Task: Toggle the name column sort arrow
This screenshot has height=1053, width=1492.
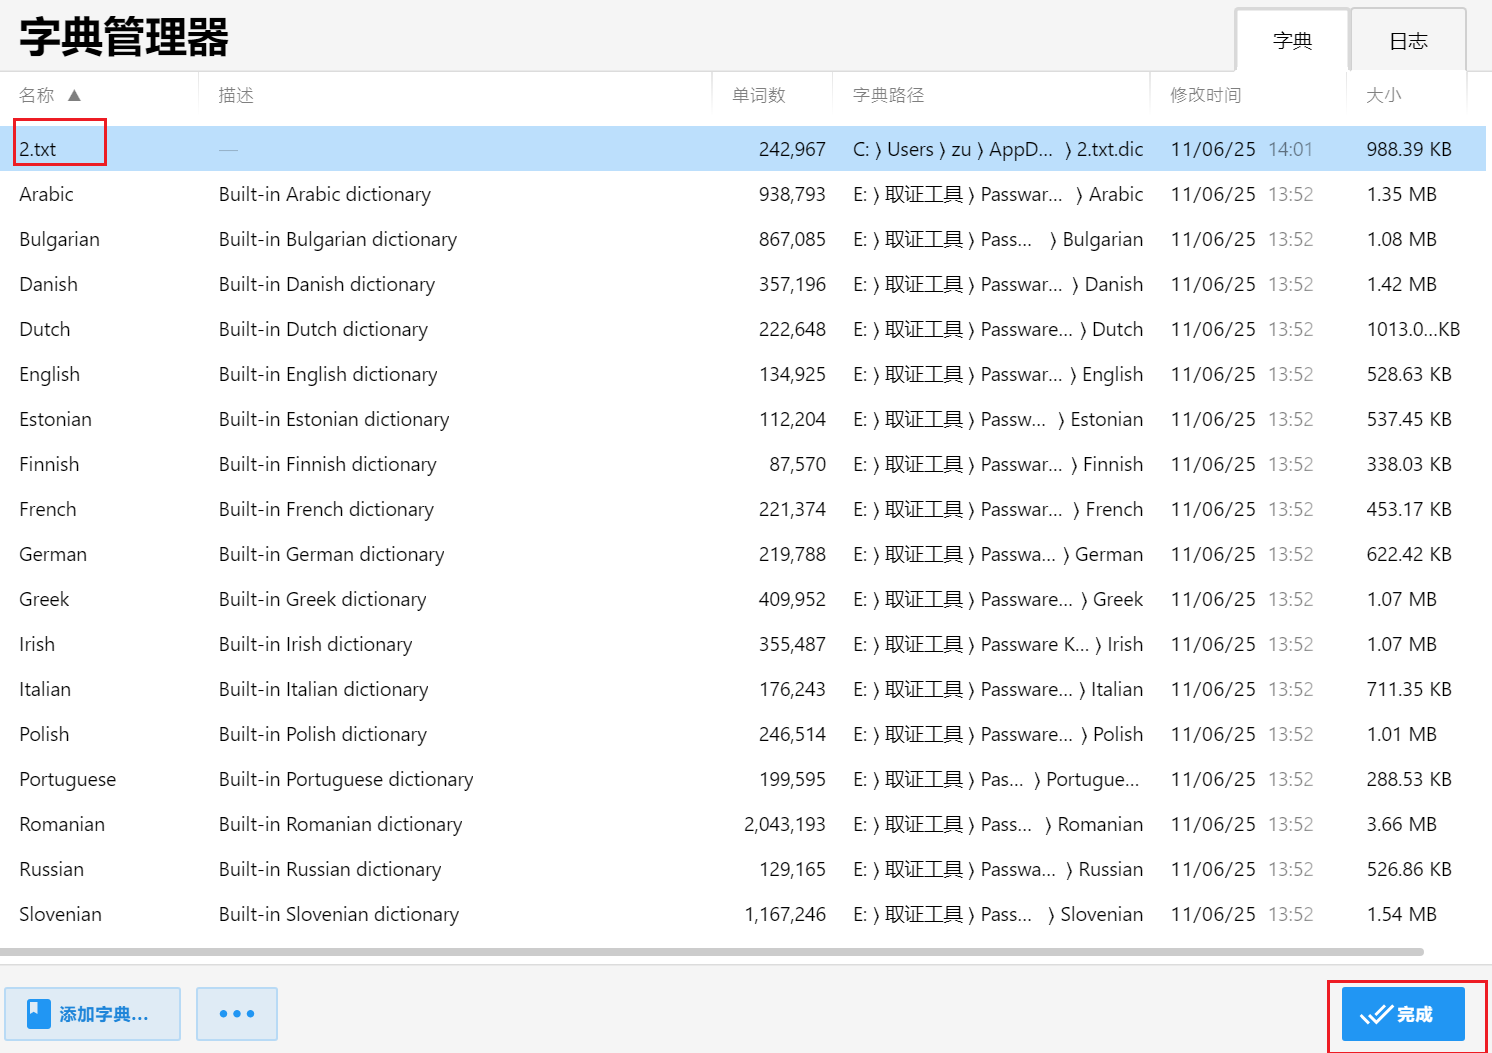Action: tap(74, 96)
